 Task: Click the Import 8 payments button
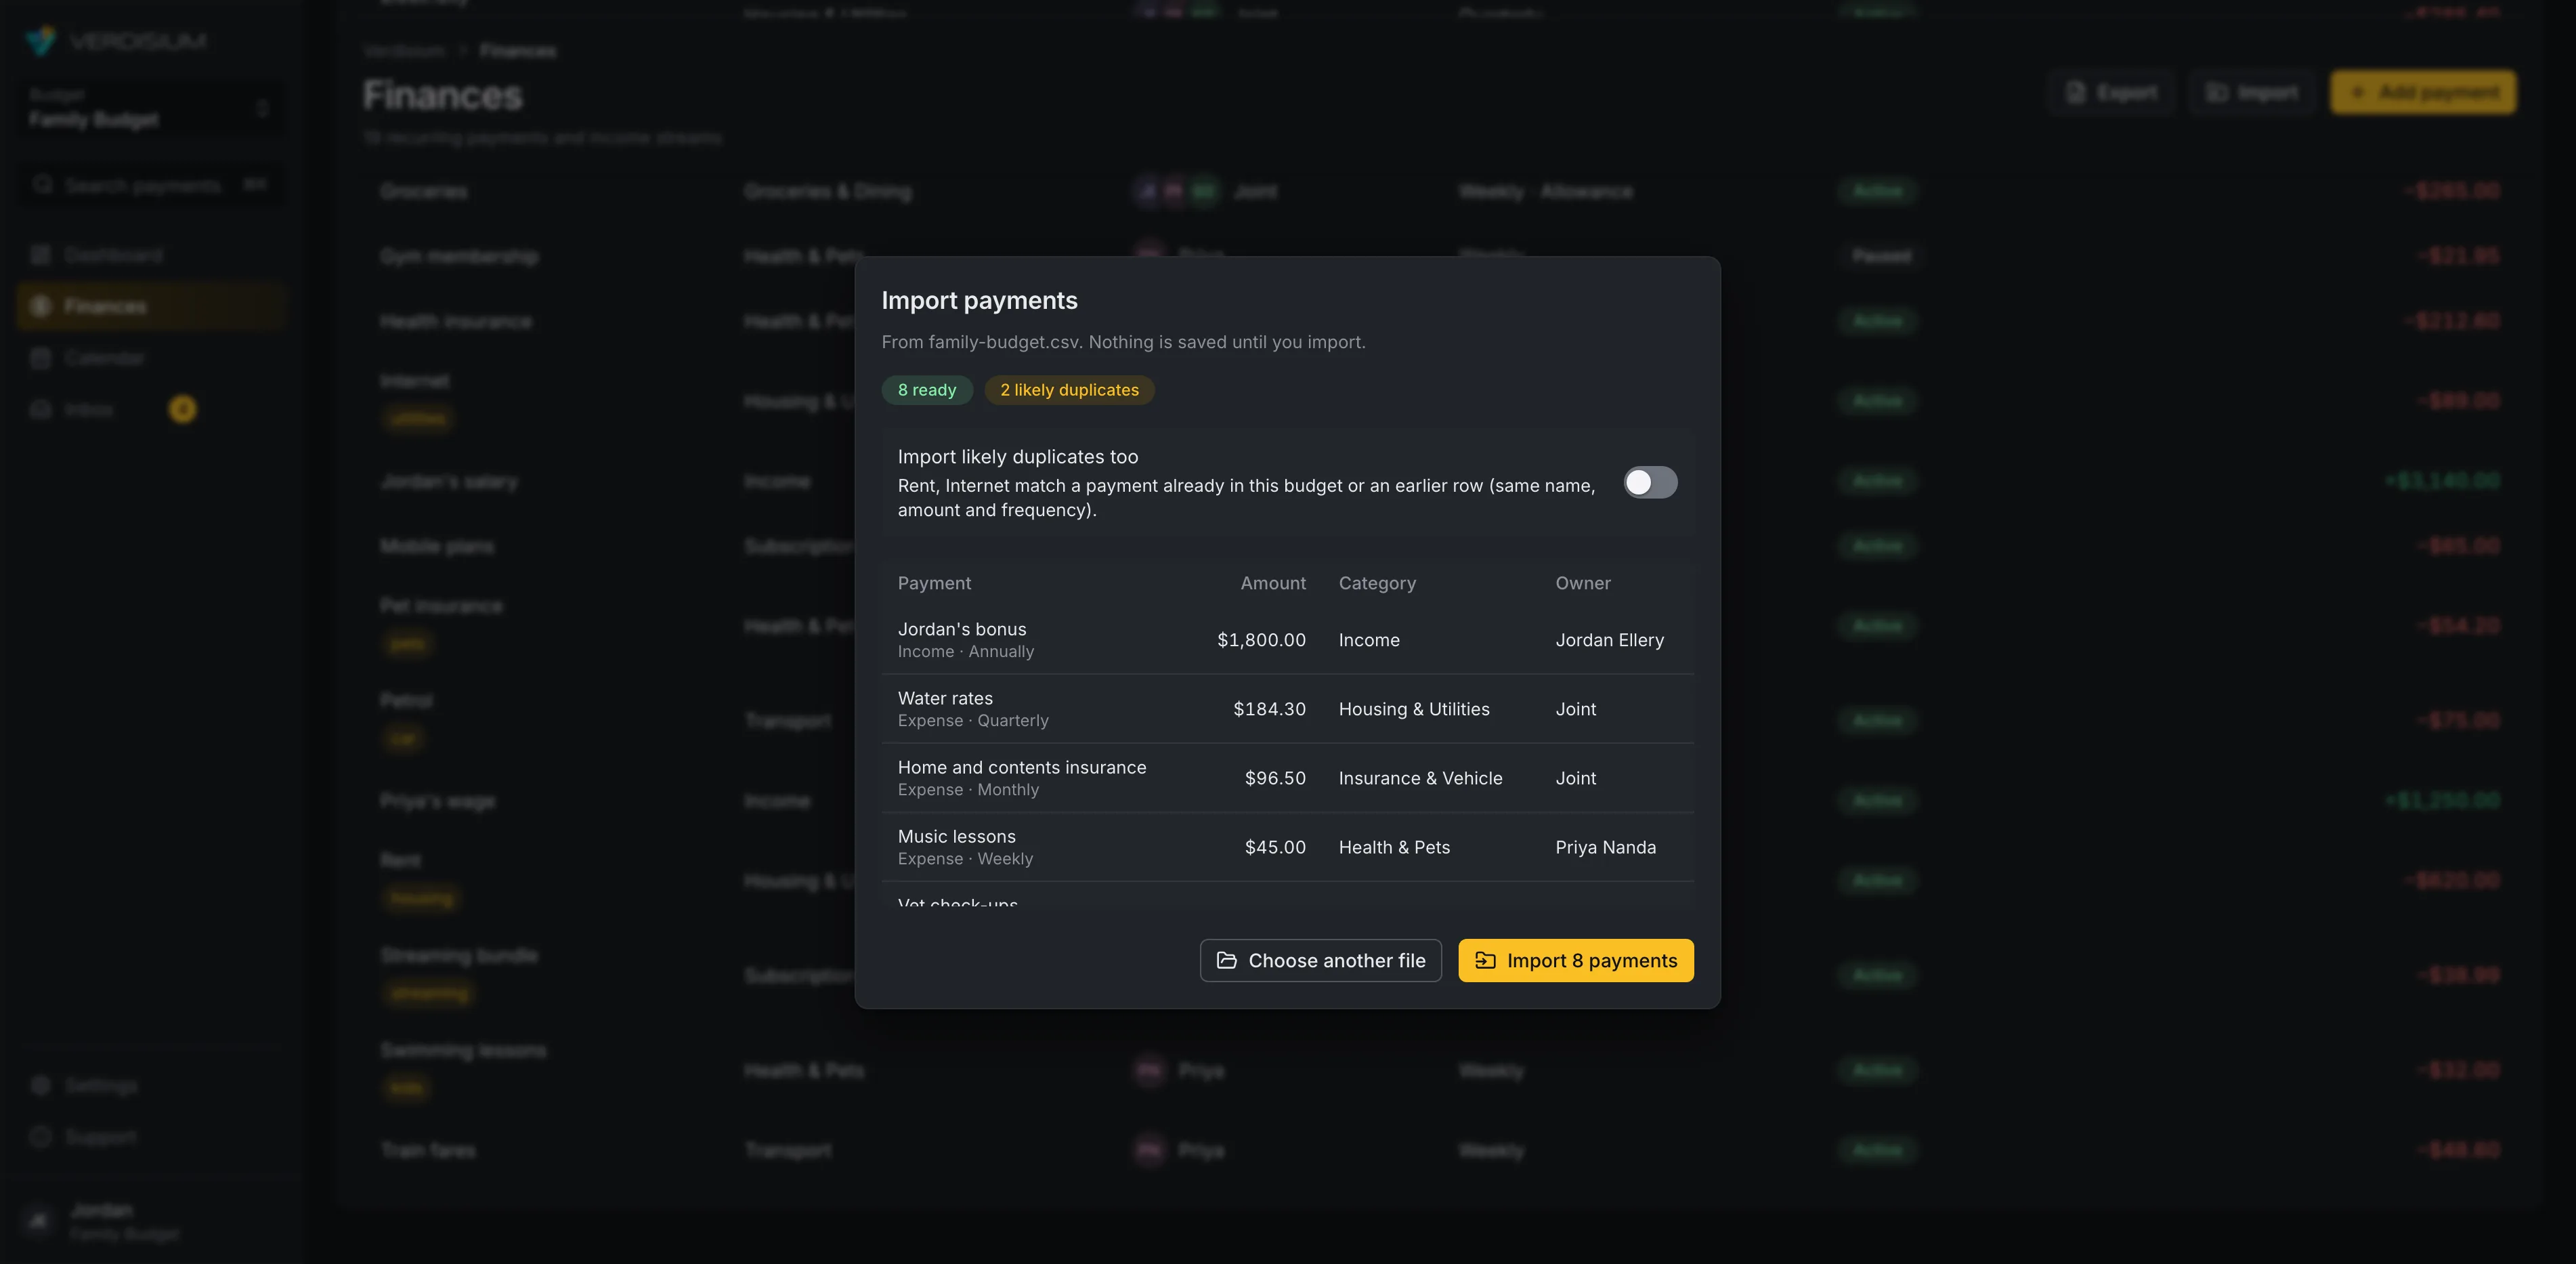click(x=1575, y=960)
